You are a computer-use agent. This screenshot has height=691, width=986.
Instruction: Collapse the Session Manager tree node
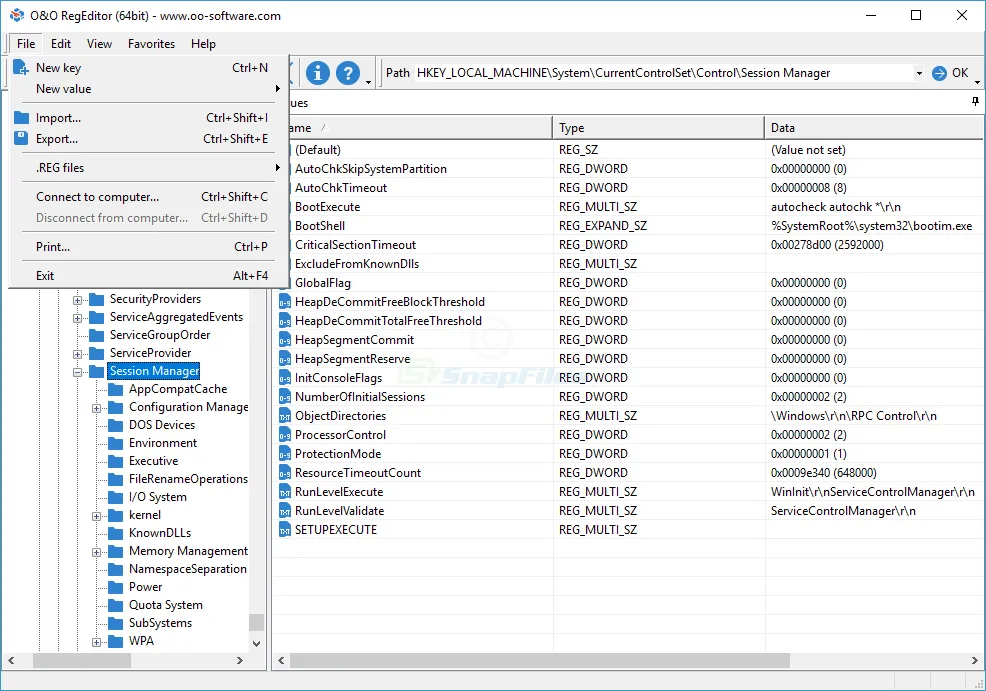coord(77,372)
